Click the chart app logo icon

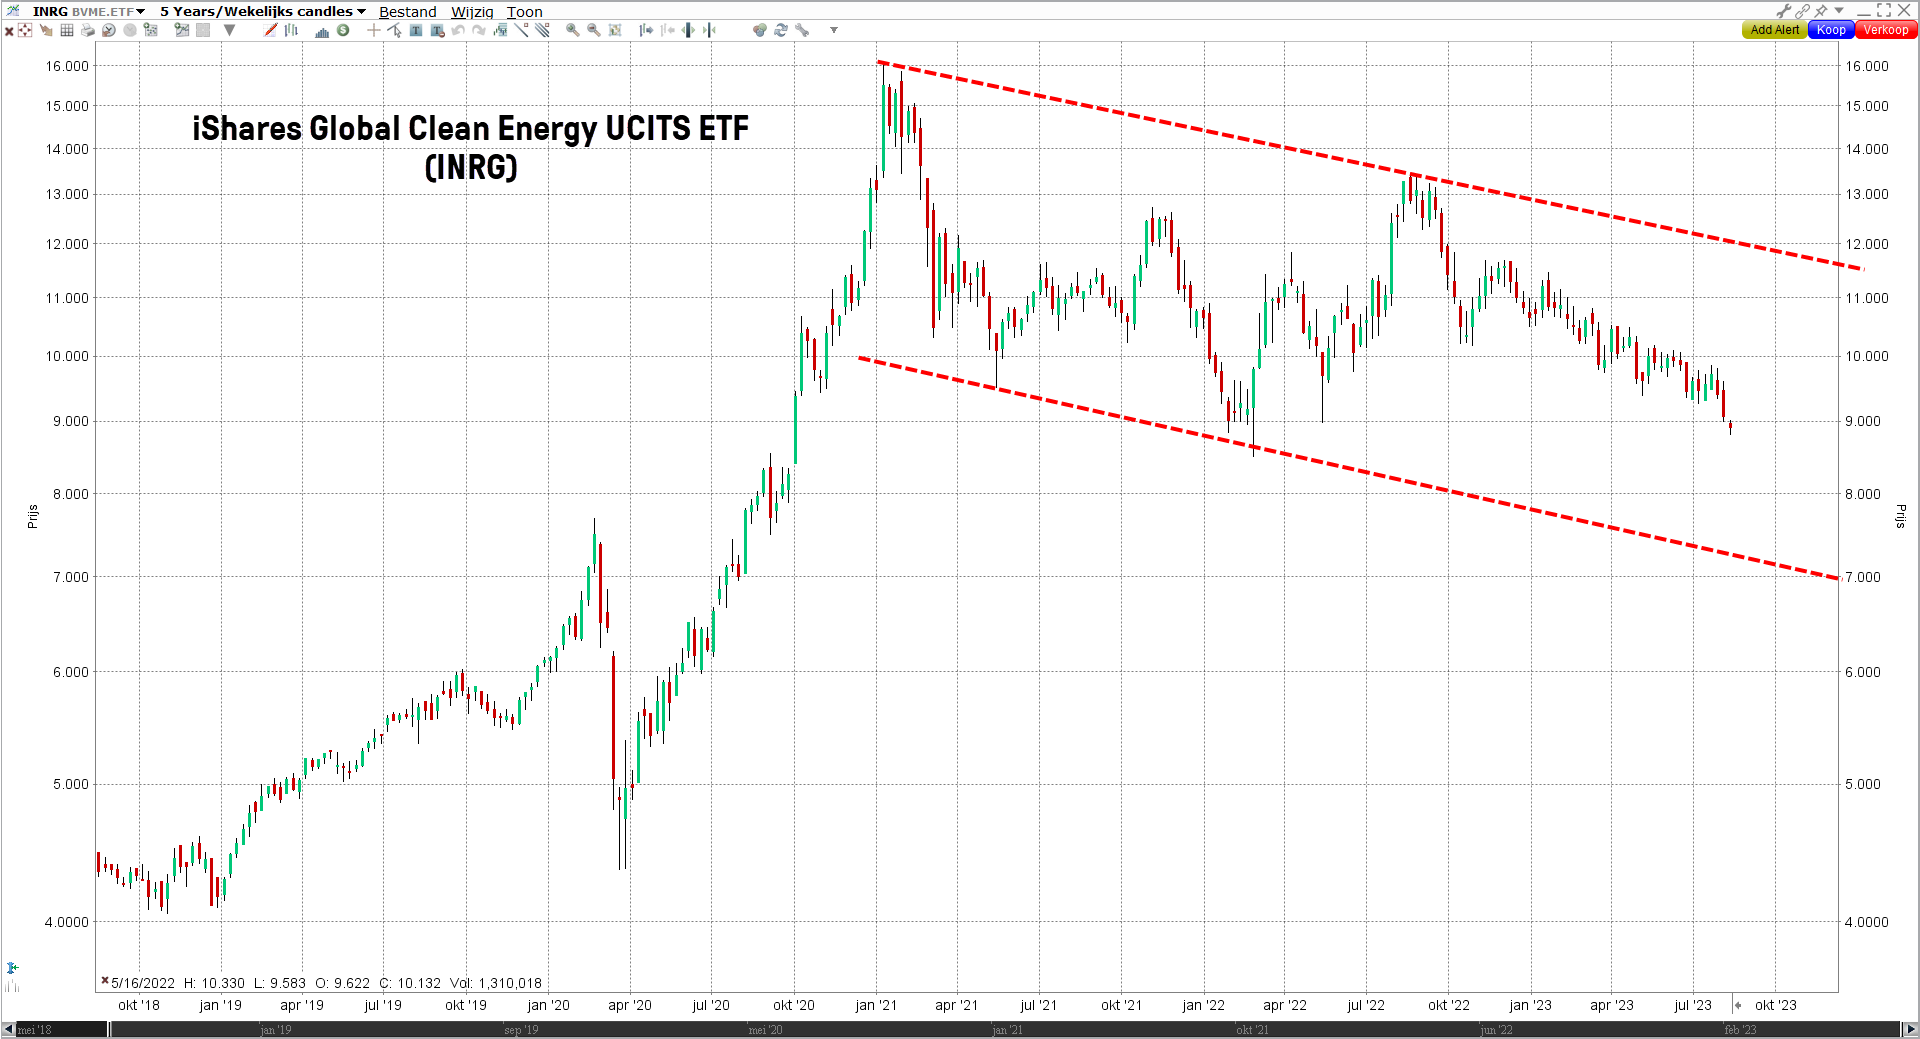[x=13, y=11]
